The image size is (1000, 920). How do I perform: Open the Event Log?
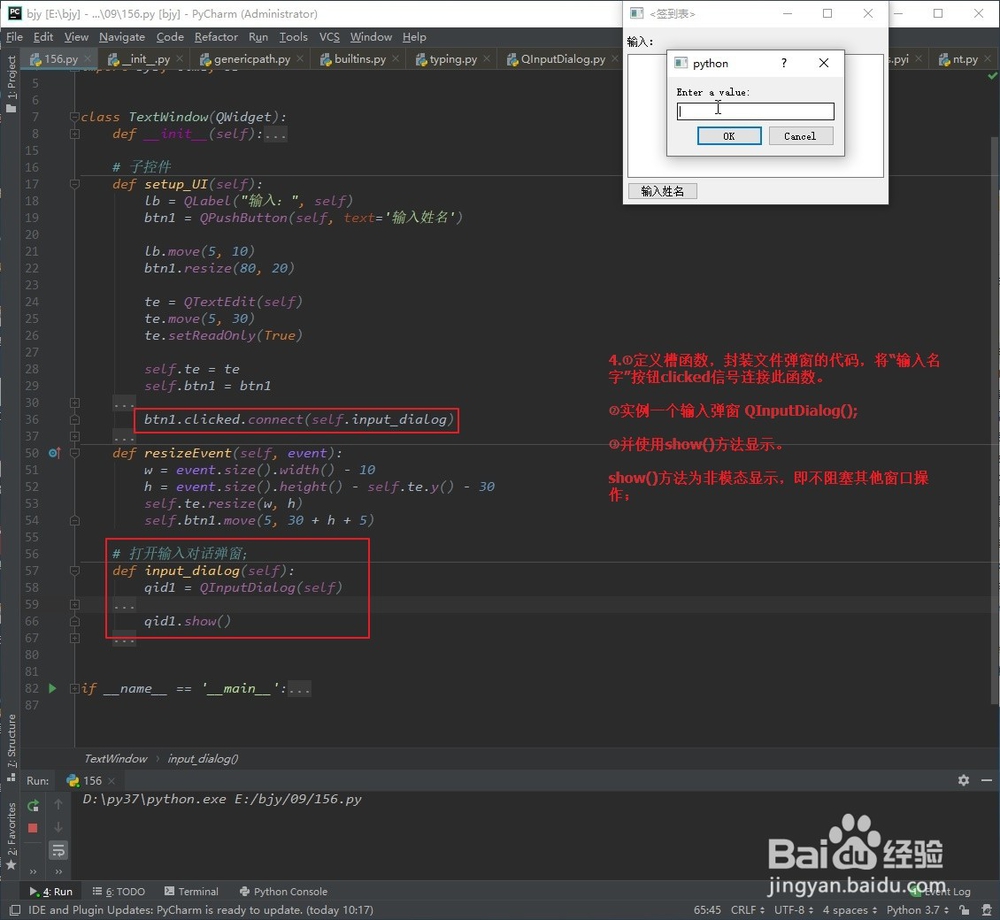(x=942, y=891)
